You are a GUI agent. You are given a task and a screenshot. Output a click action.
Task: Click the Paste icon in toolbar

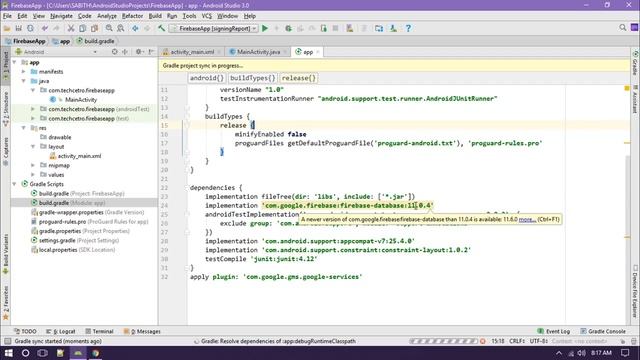coord(94,28)
